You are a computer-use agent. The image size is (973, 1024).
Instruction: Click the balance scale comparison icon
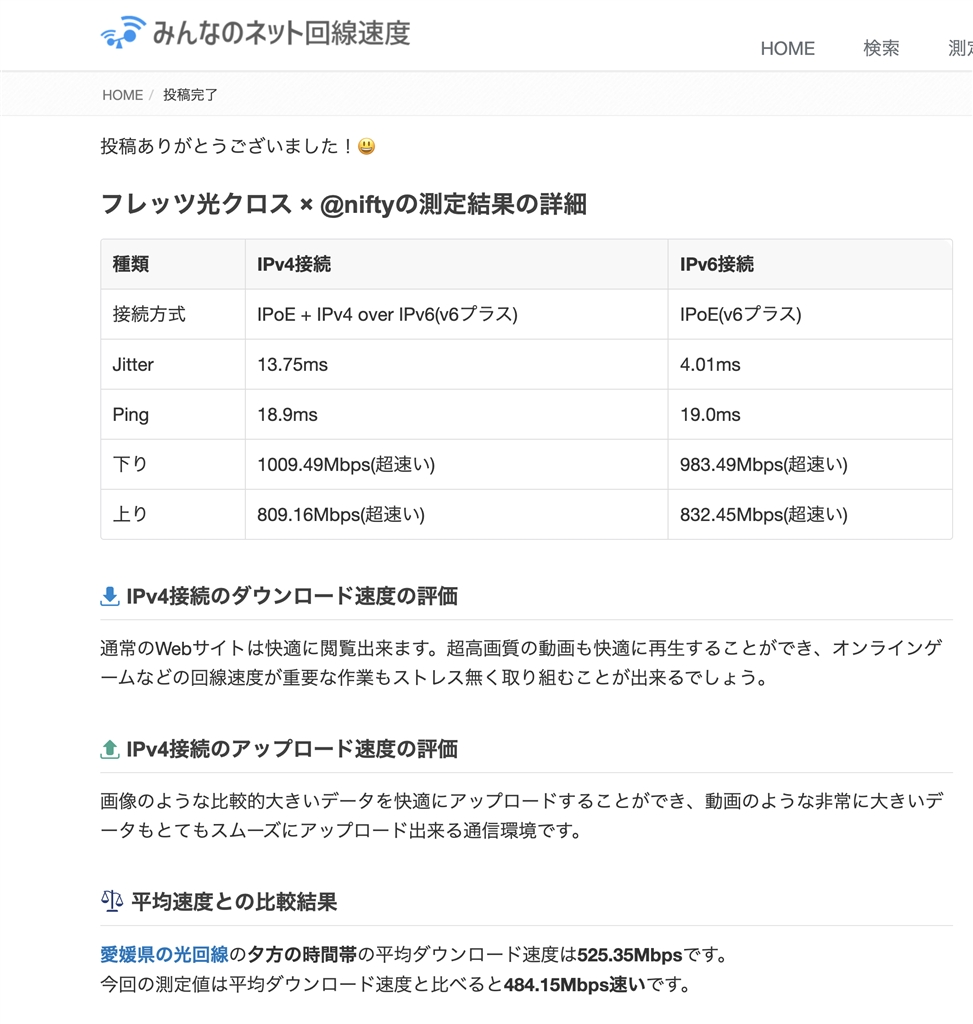(x=112, y=902)
